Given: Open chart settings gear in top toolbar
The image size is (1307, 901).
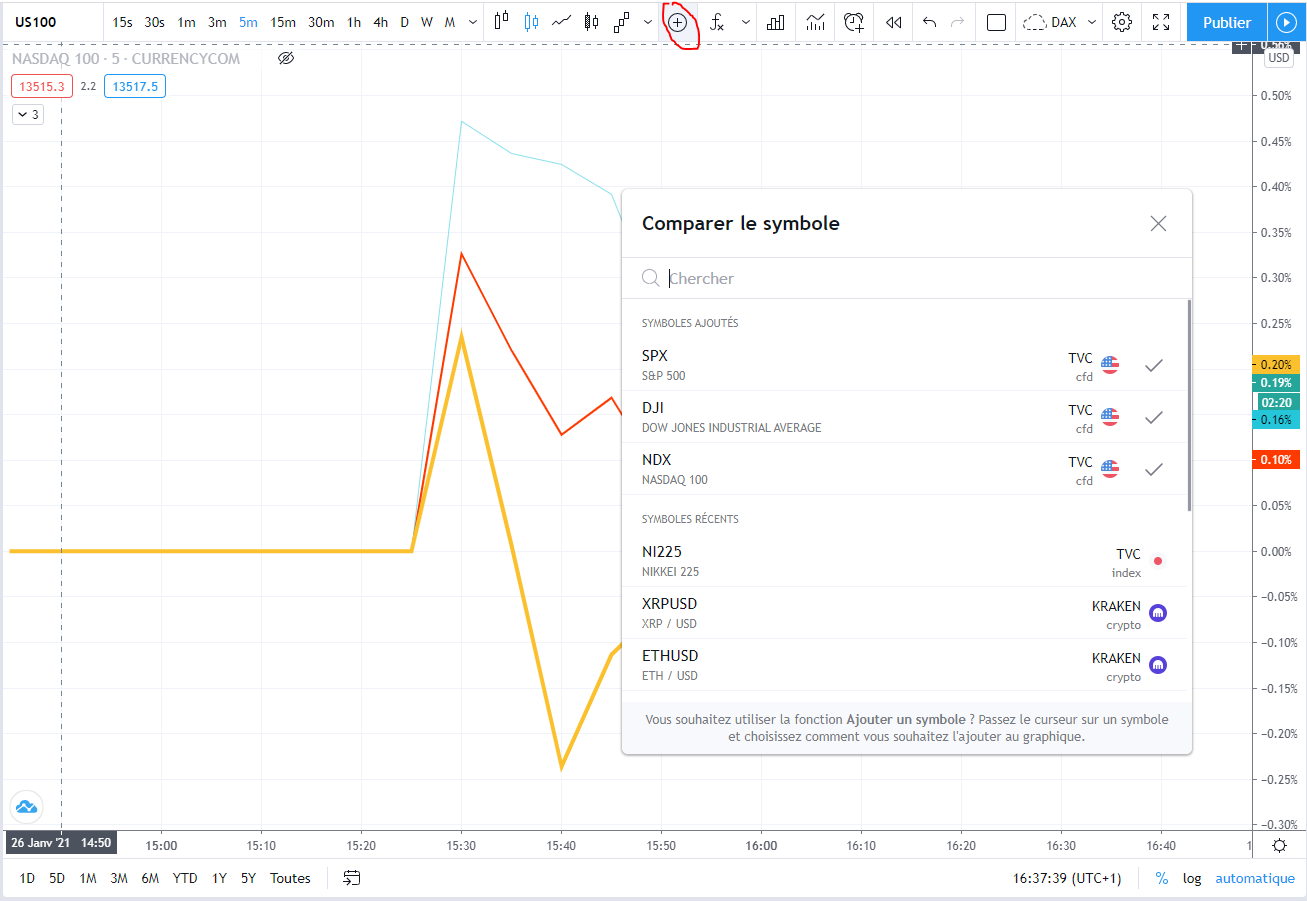Looking at the screenshot, I should tap(1122, 22).
